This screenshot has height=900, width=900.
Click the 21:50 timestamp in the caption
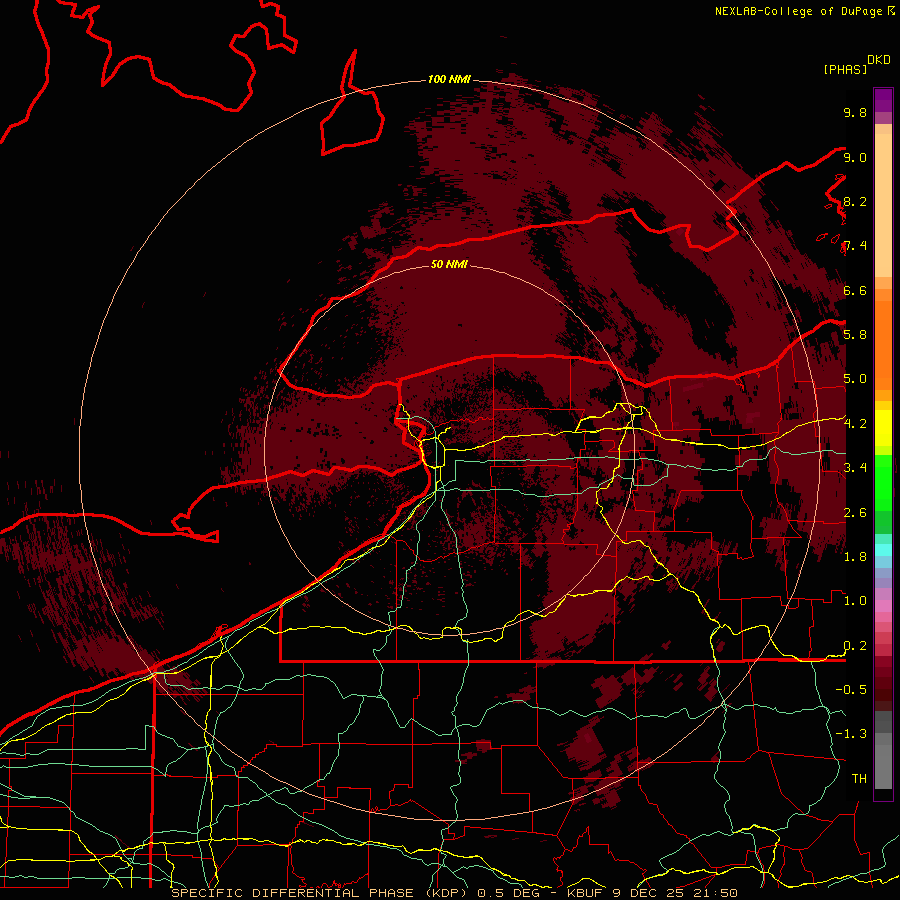click(x=717, y=893)
